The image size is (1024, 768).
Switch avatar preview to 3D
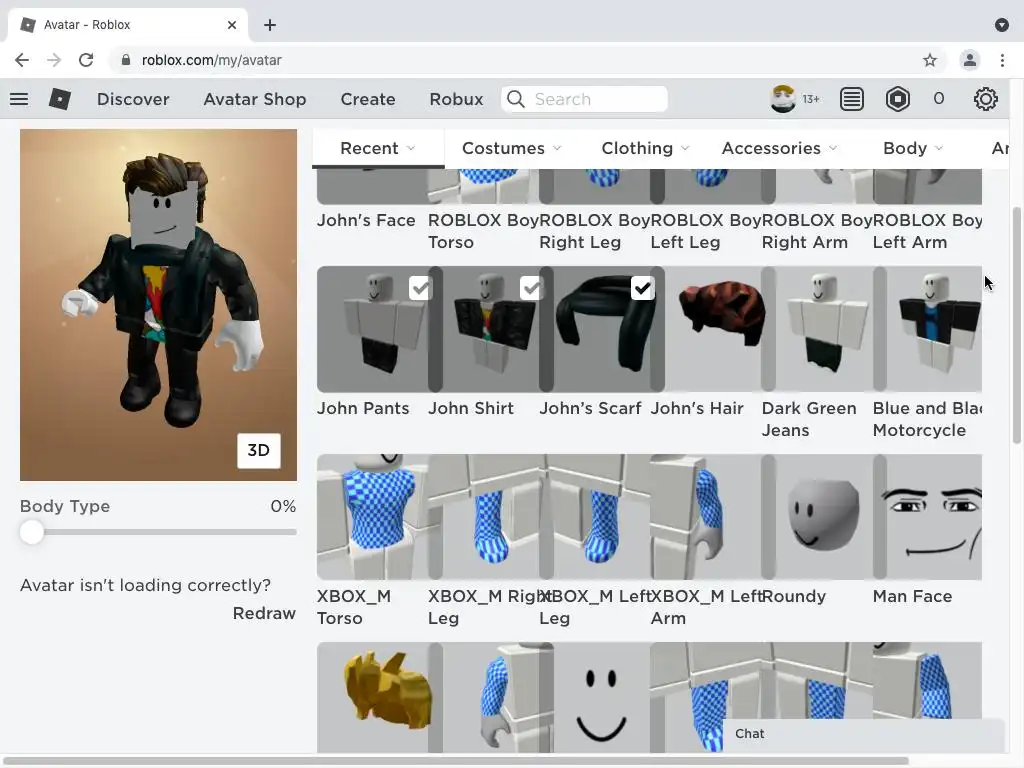(x=259, y=451)
